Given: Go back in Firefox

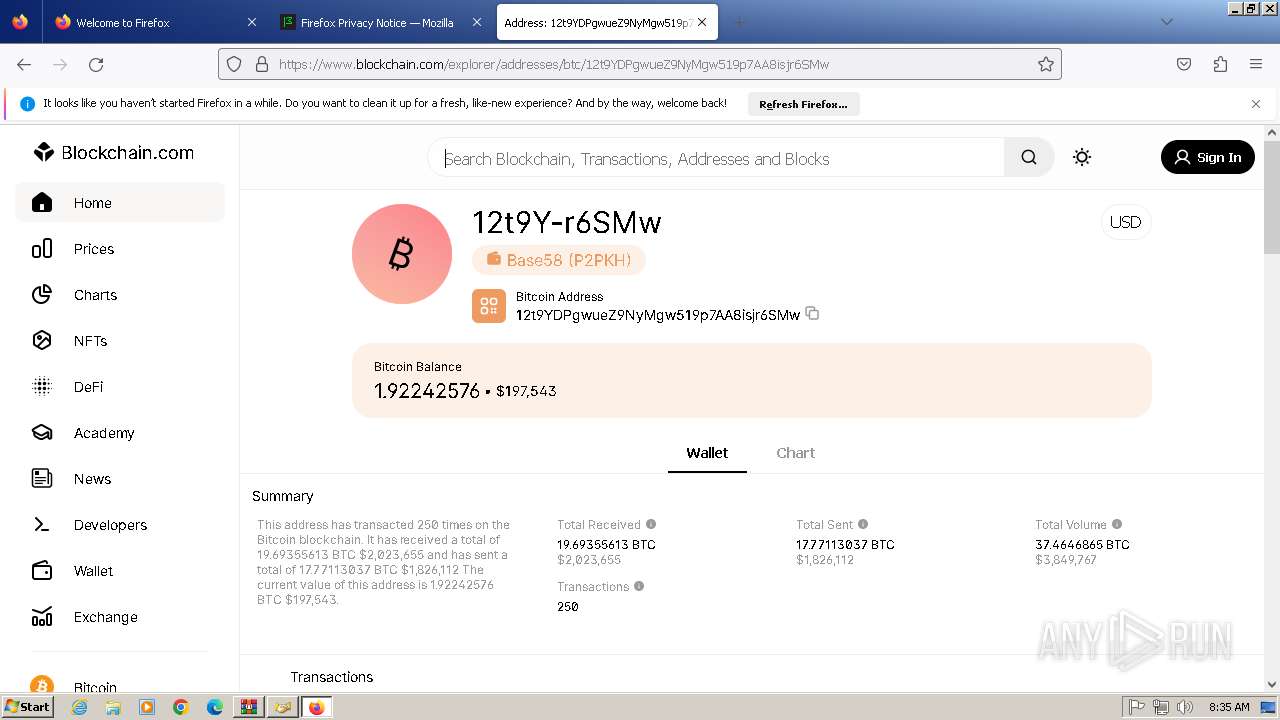Looking at the screenshot, I should (24, 64).
